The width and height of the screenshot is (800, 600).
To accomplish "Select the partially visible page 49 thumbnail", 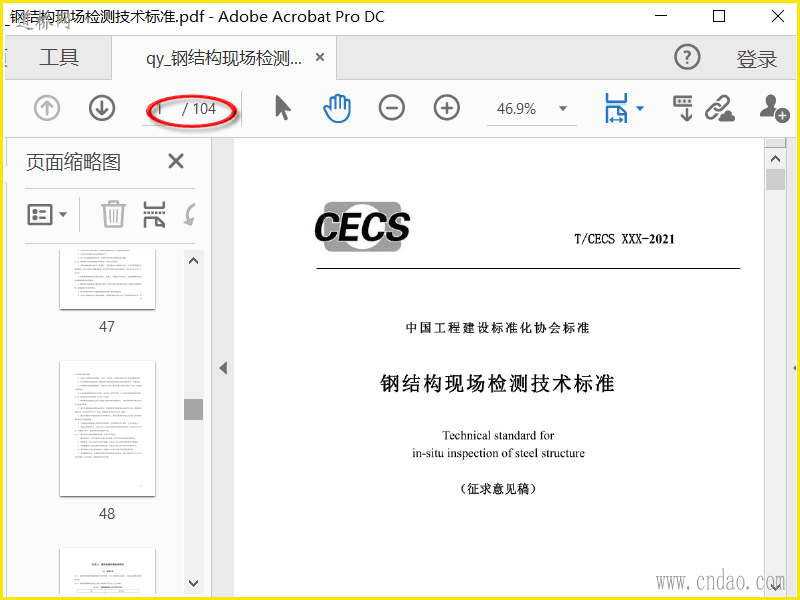I will point(107,570).
